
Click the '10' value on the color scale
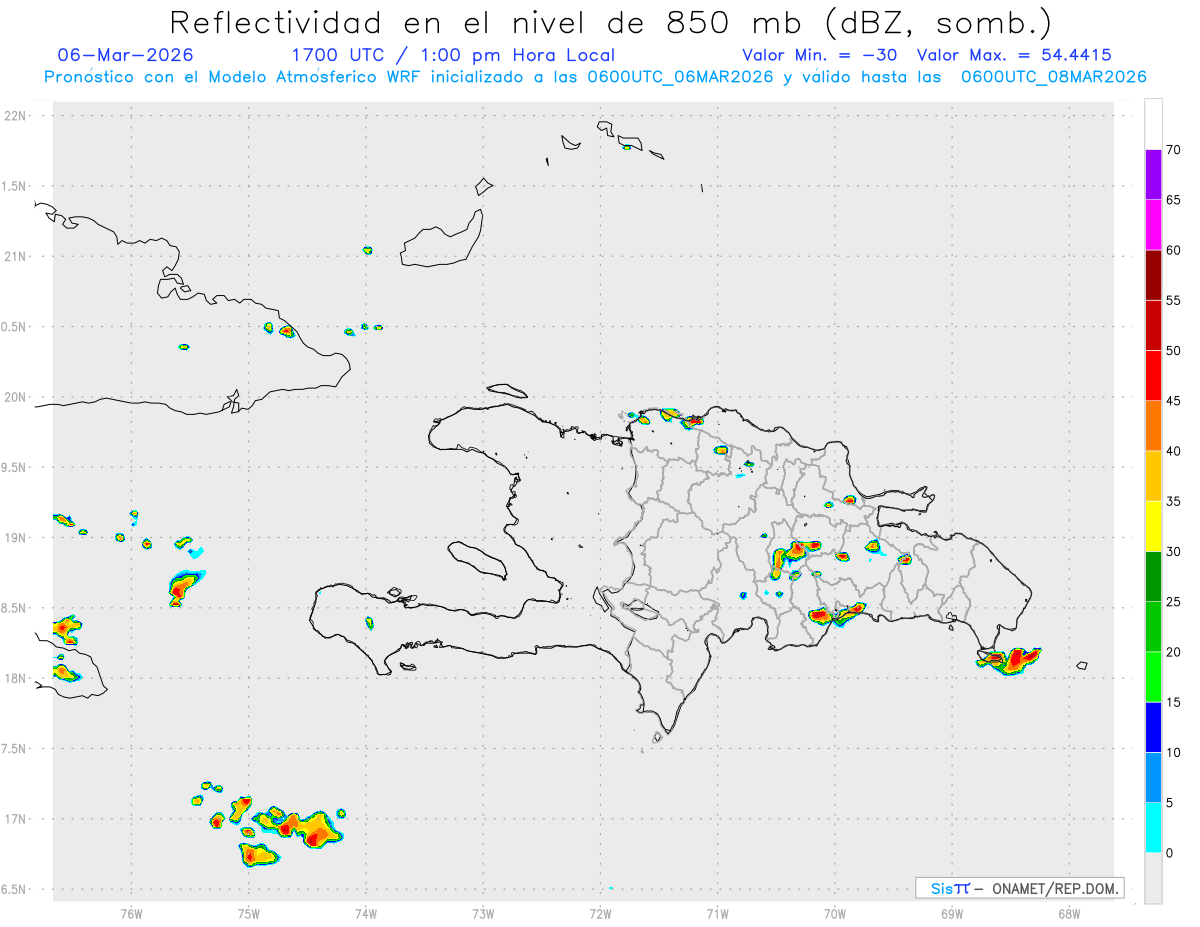(1173, 753)
